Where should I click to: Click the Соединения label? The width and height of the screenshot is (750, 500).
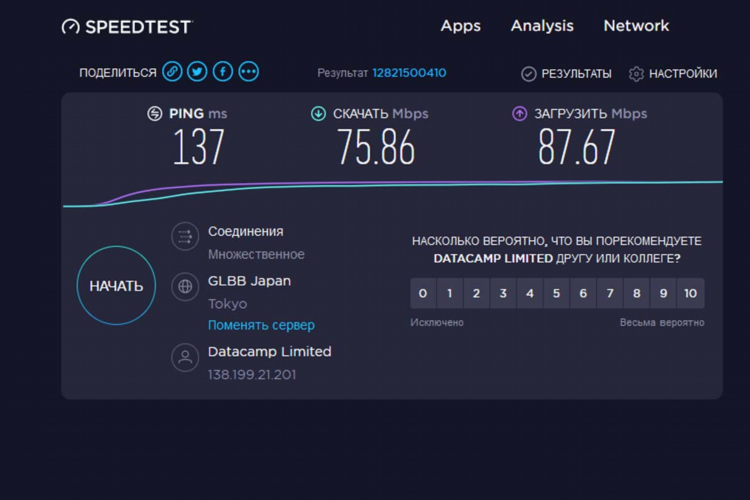click(245, 232)
